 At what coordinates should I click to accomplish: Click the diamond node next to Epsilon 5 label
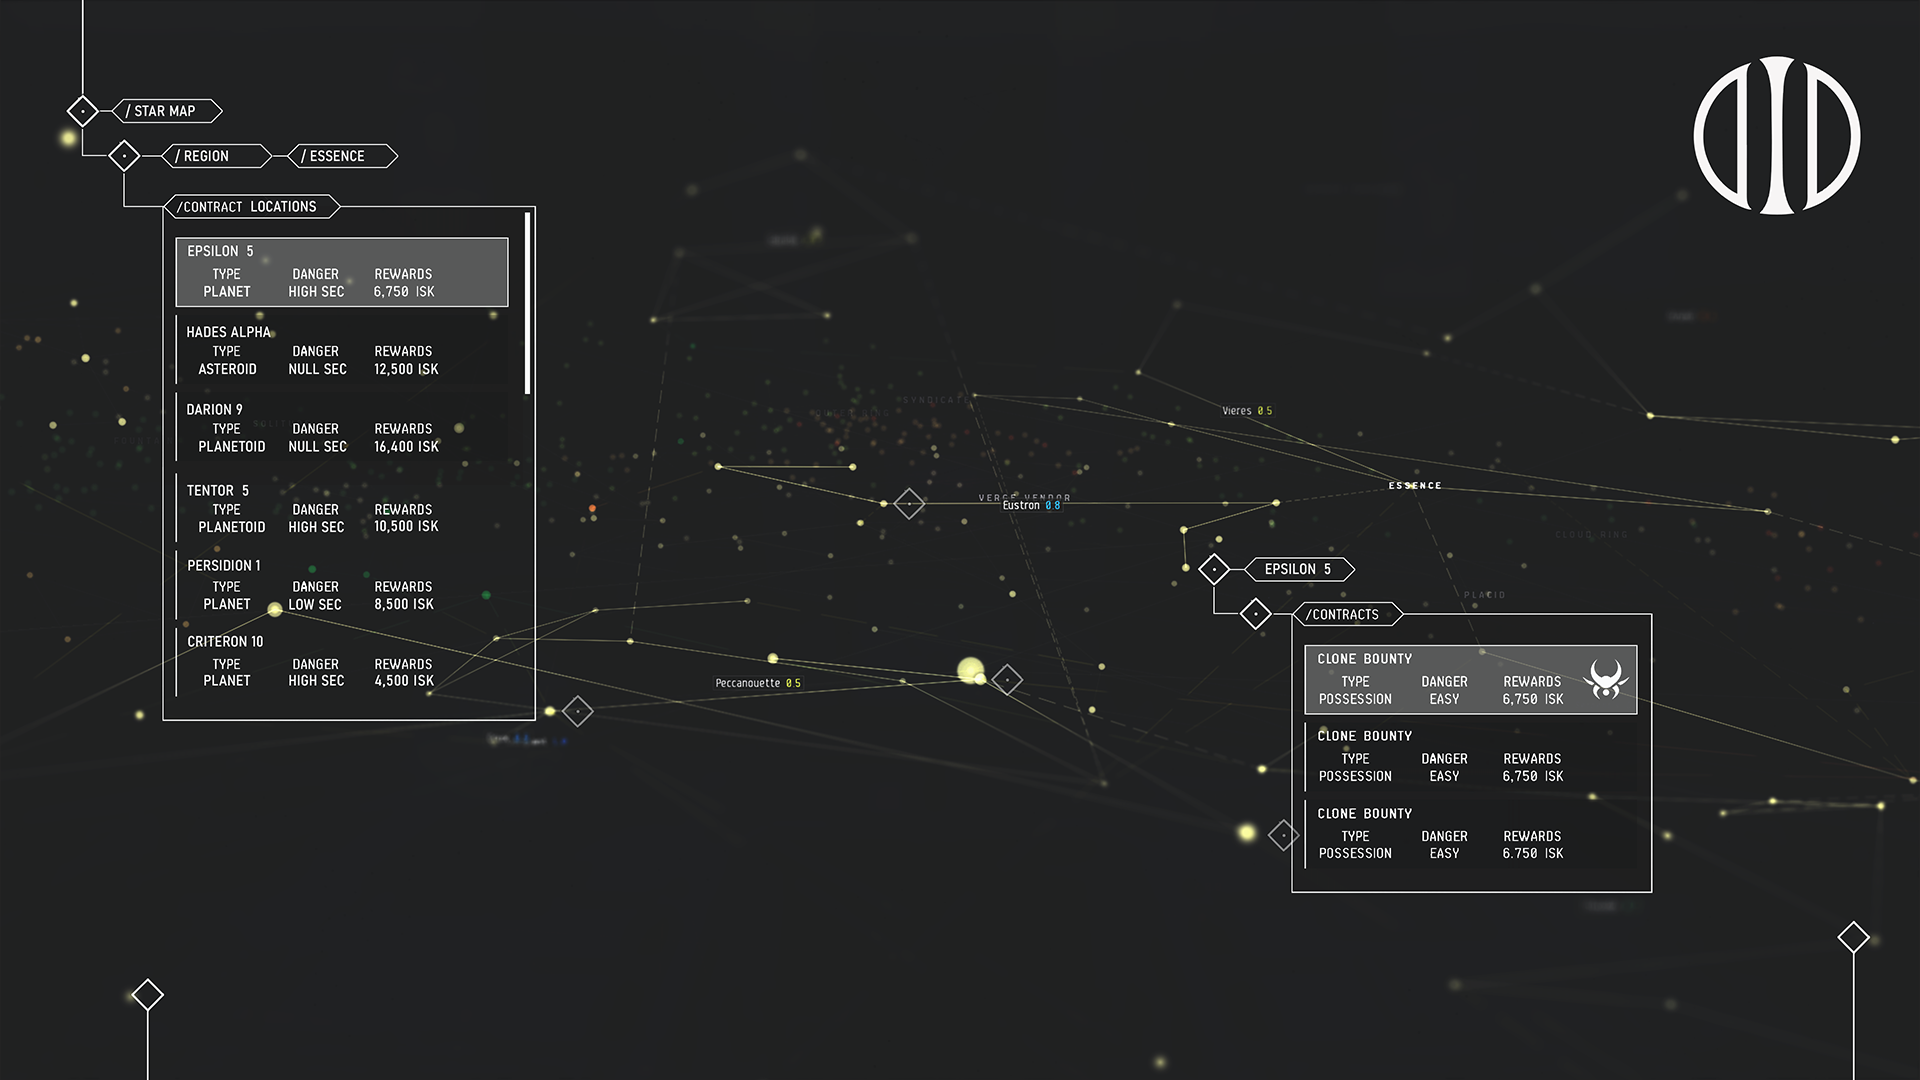(1214, 569)
